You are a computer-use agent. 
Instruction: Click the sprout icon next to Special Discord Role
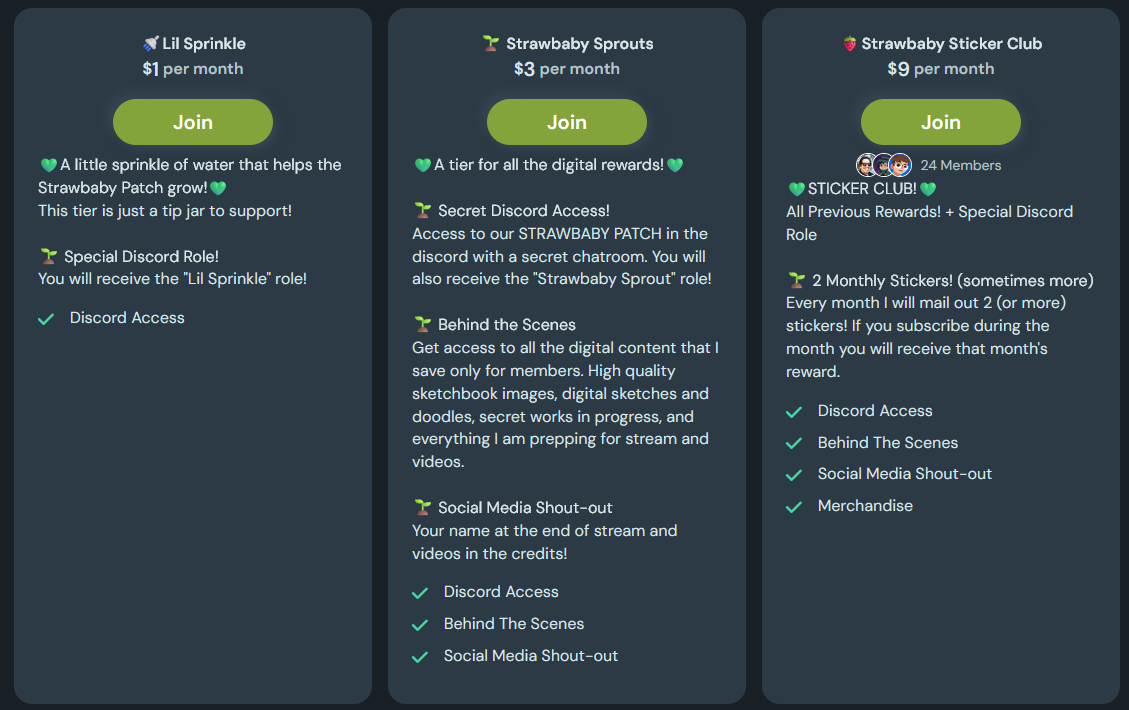[x=47, y=256]
